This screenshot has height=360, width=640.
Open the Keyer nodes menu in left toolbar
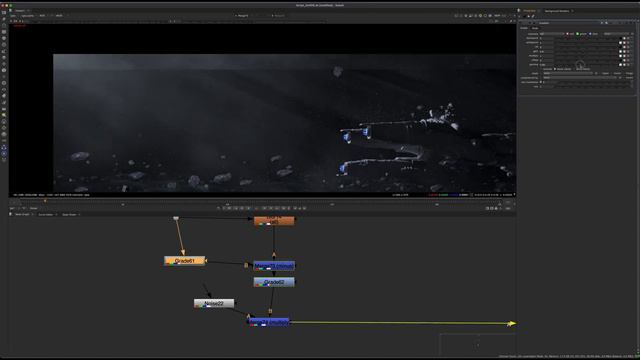tap(4, 51)
